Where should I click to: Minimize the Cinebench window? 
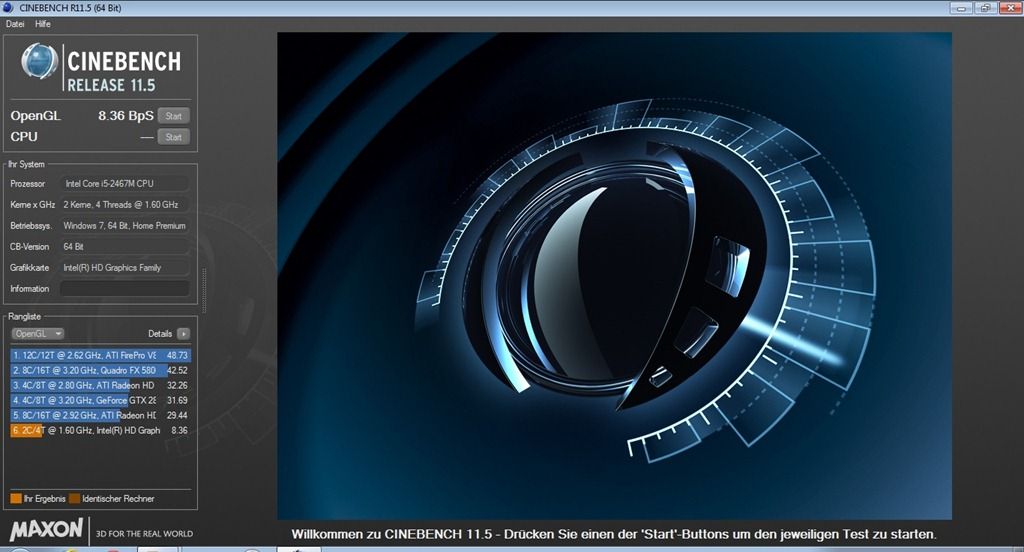pos(961,8)
